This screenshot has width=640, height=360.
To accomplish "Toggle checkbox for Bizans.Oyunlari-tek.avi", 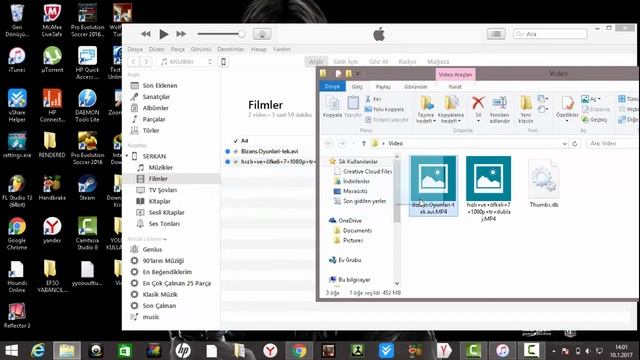I will pyautogui.click(x=236, y=151).
